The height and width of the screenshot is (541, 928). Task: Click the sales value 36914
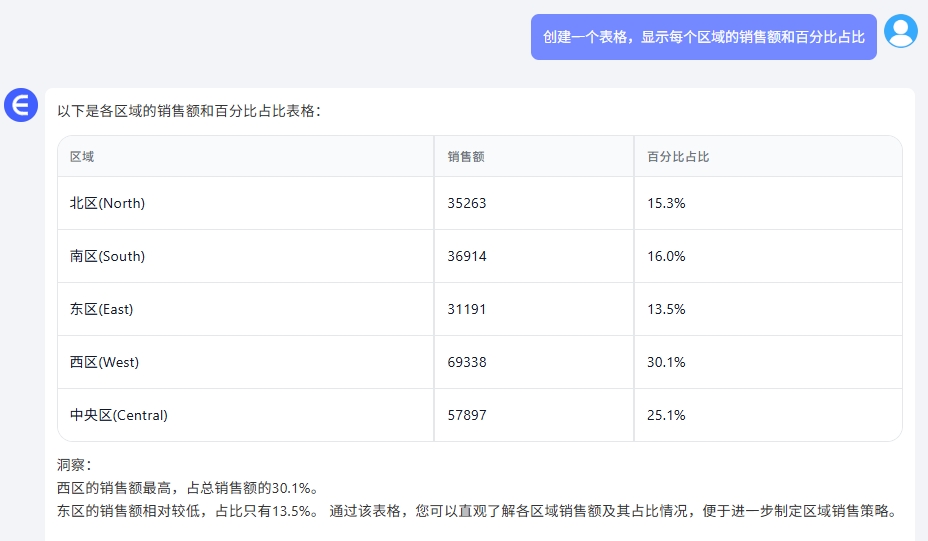(467, 256)
